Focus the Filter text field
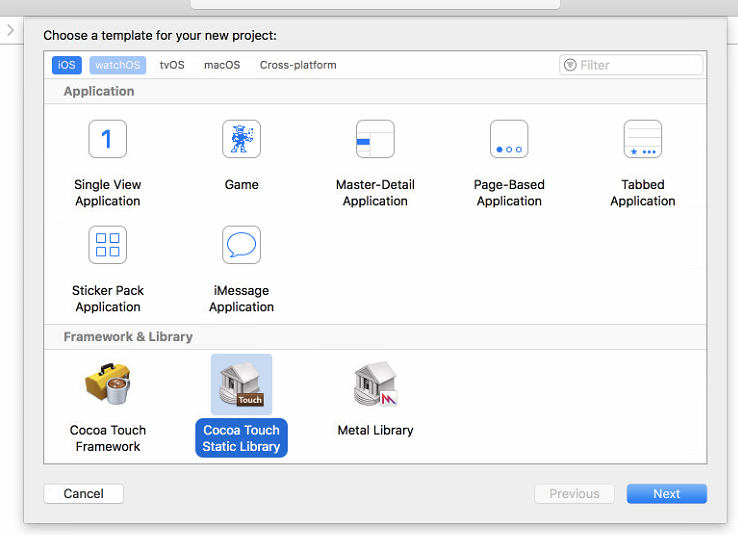 [x=631, y=65]
